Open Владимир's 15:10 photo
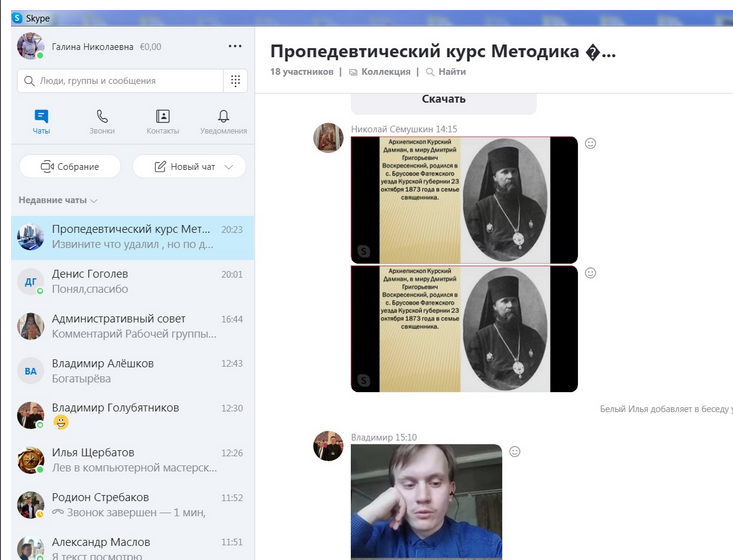This screenshot has width=733, height=560. [426, 502]
